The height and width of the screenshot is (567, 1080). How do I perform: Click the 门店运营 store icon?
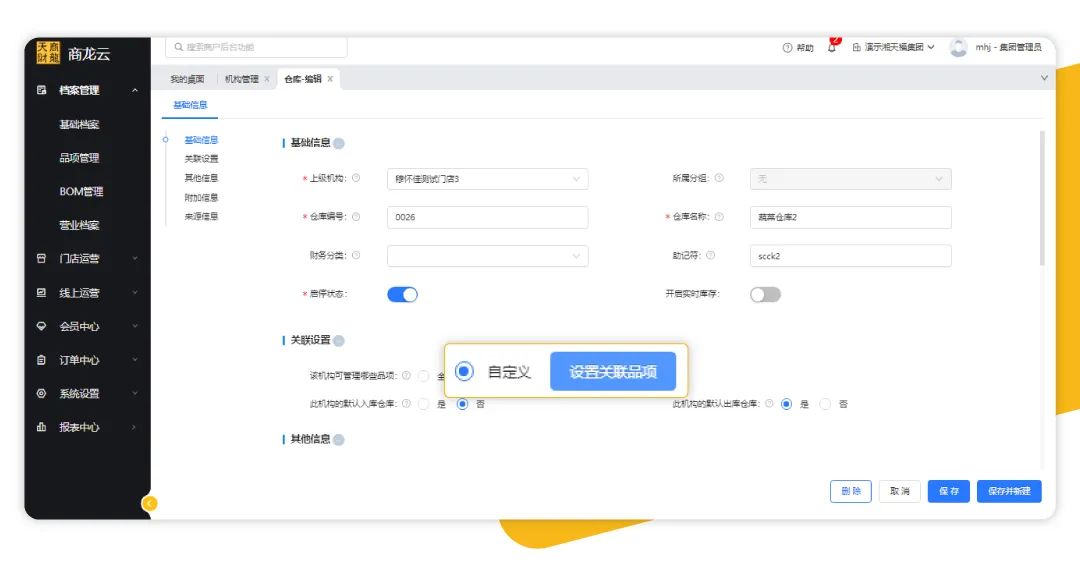pos(41,259)
